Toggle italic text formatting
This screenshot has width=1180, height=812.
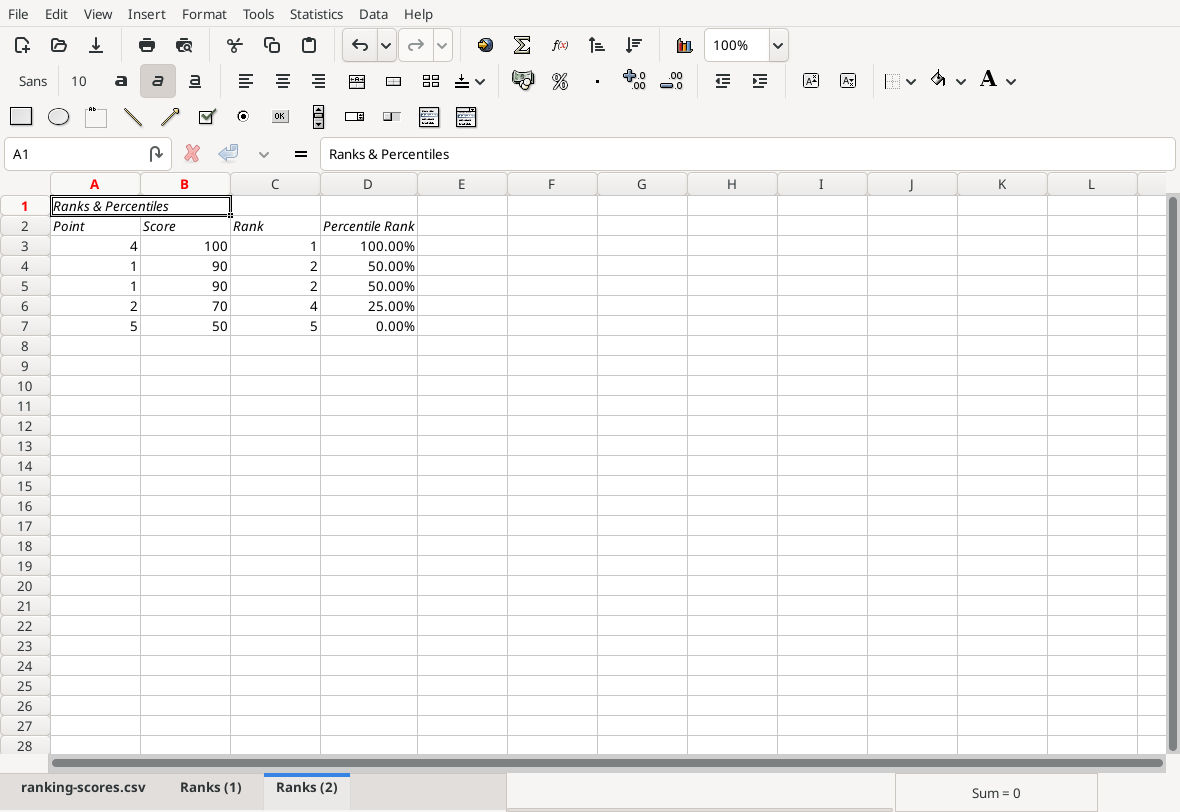[157, 81]
